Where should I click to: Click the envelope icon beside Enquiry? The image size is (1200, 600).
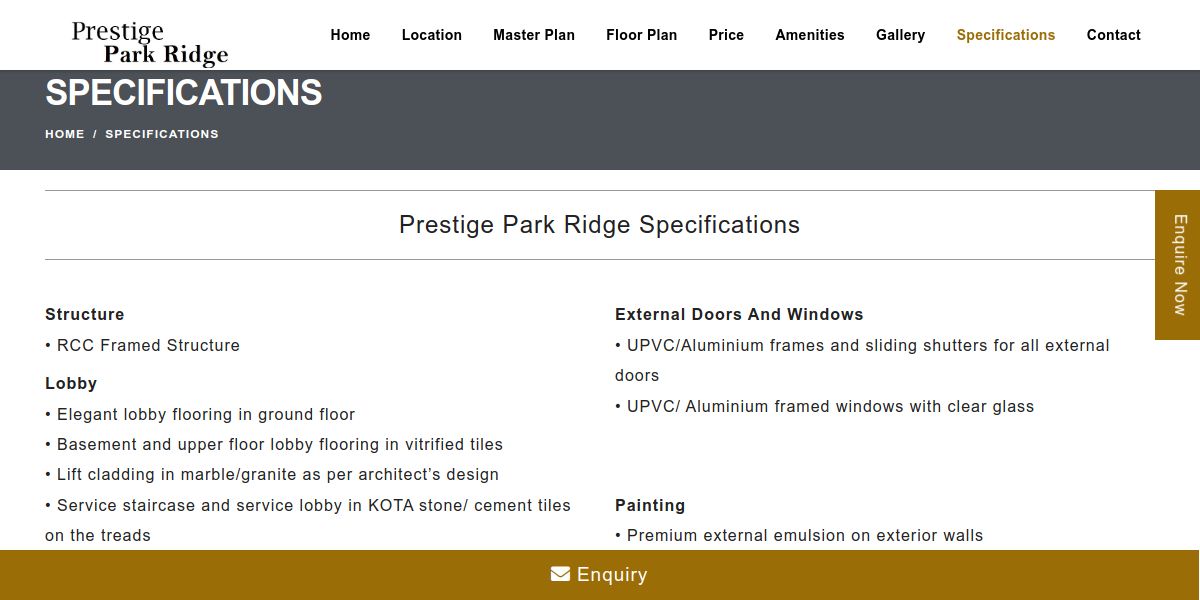560,574
